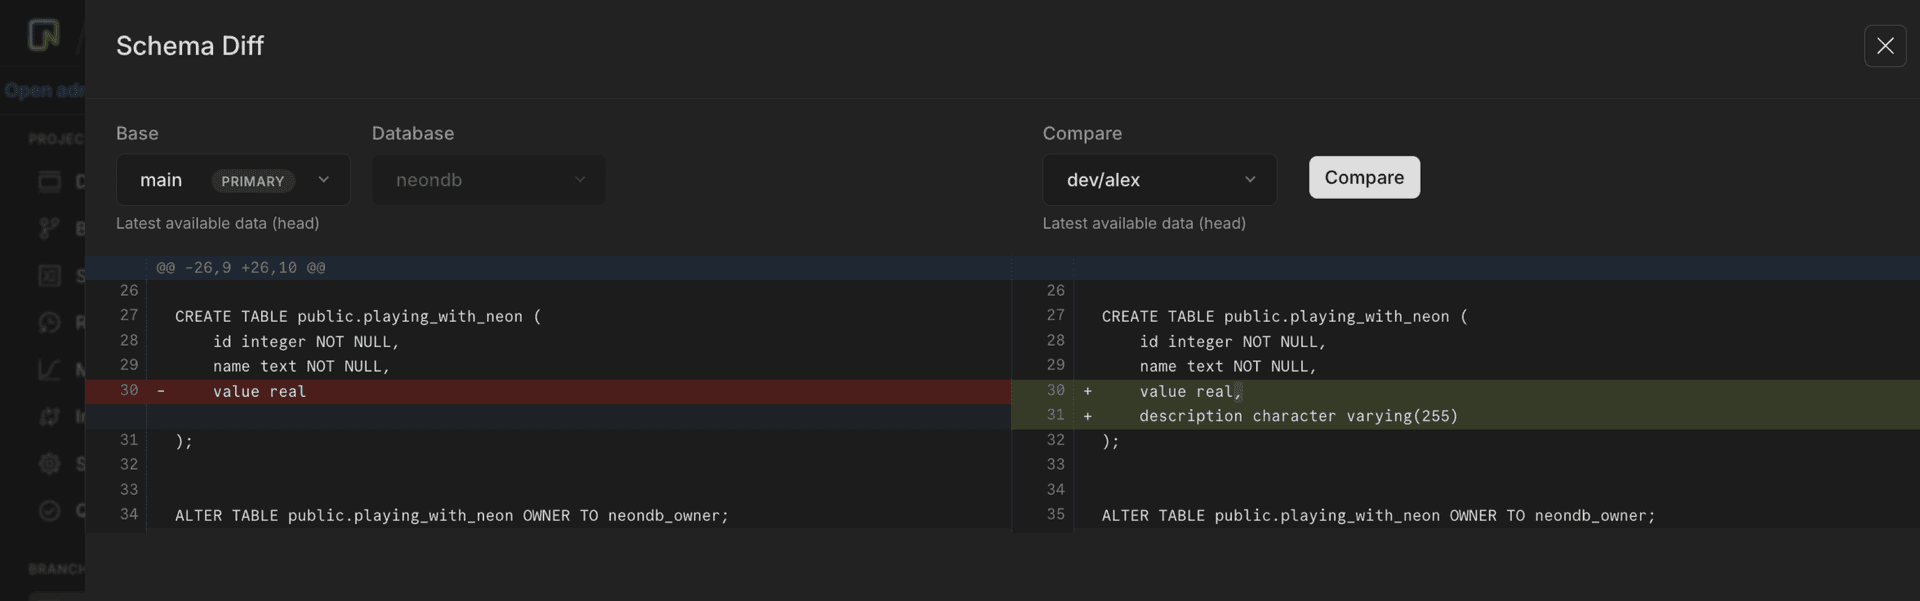Image resolution: width=1920 pixels, height=601 pixels.
Task: Click the partially hidden blue 'Open' link
Action: [x=28, y=90]
